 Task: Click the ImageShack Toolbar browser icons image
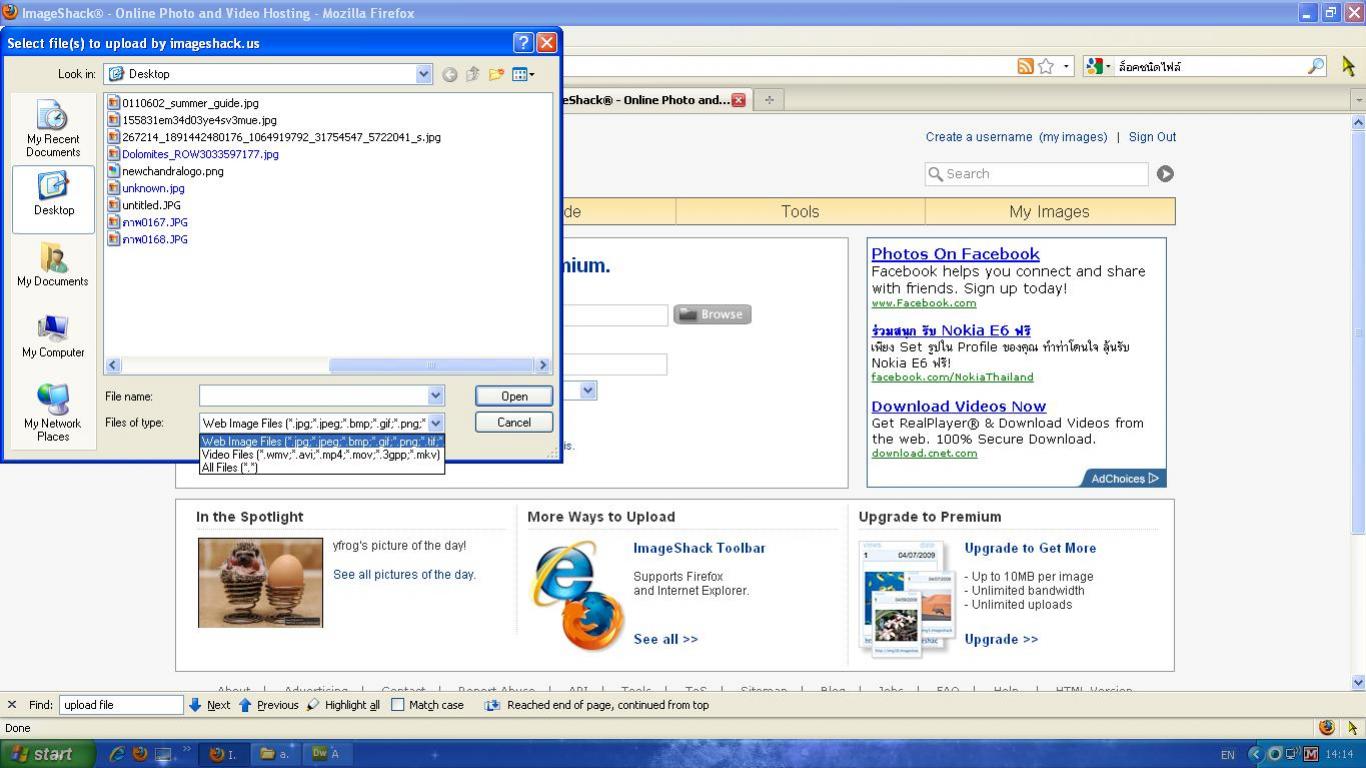point(579,596)
